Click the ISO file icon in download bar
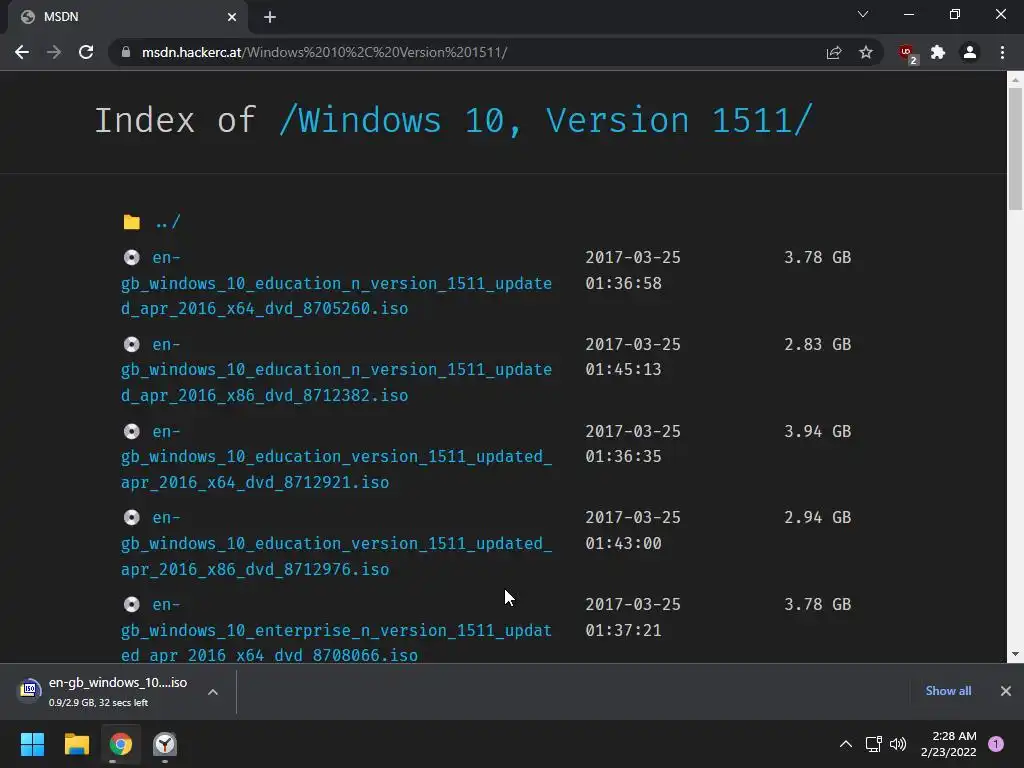 click(29, 689)
